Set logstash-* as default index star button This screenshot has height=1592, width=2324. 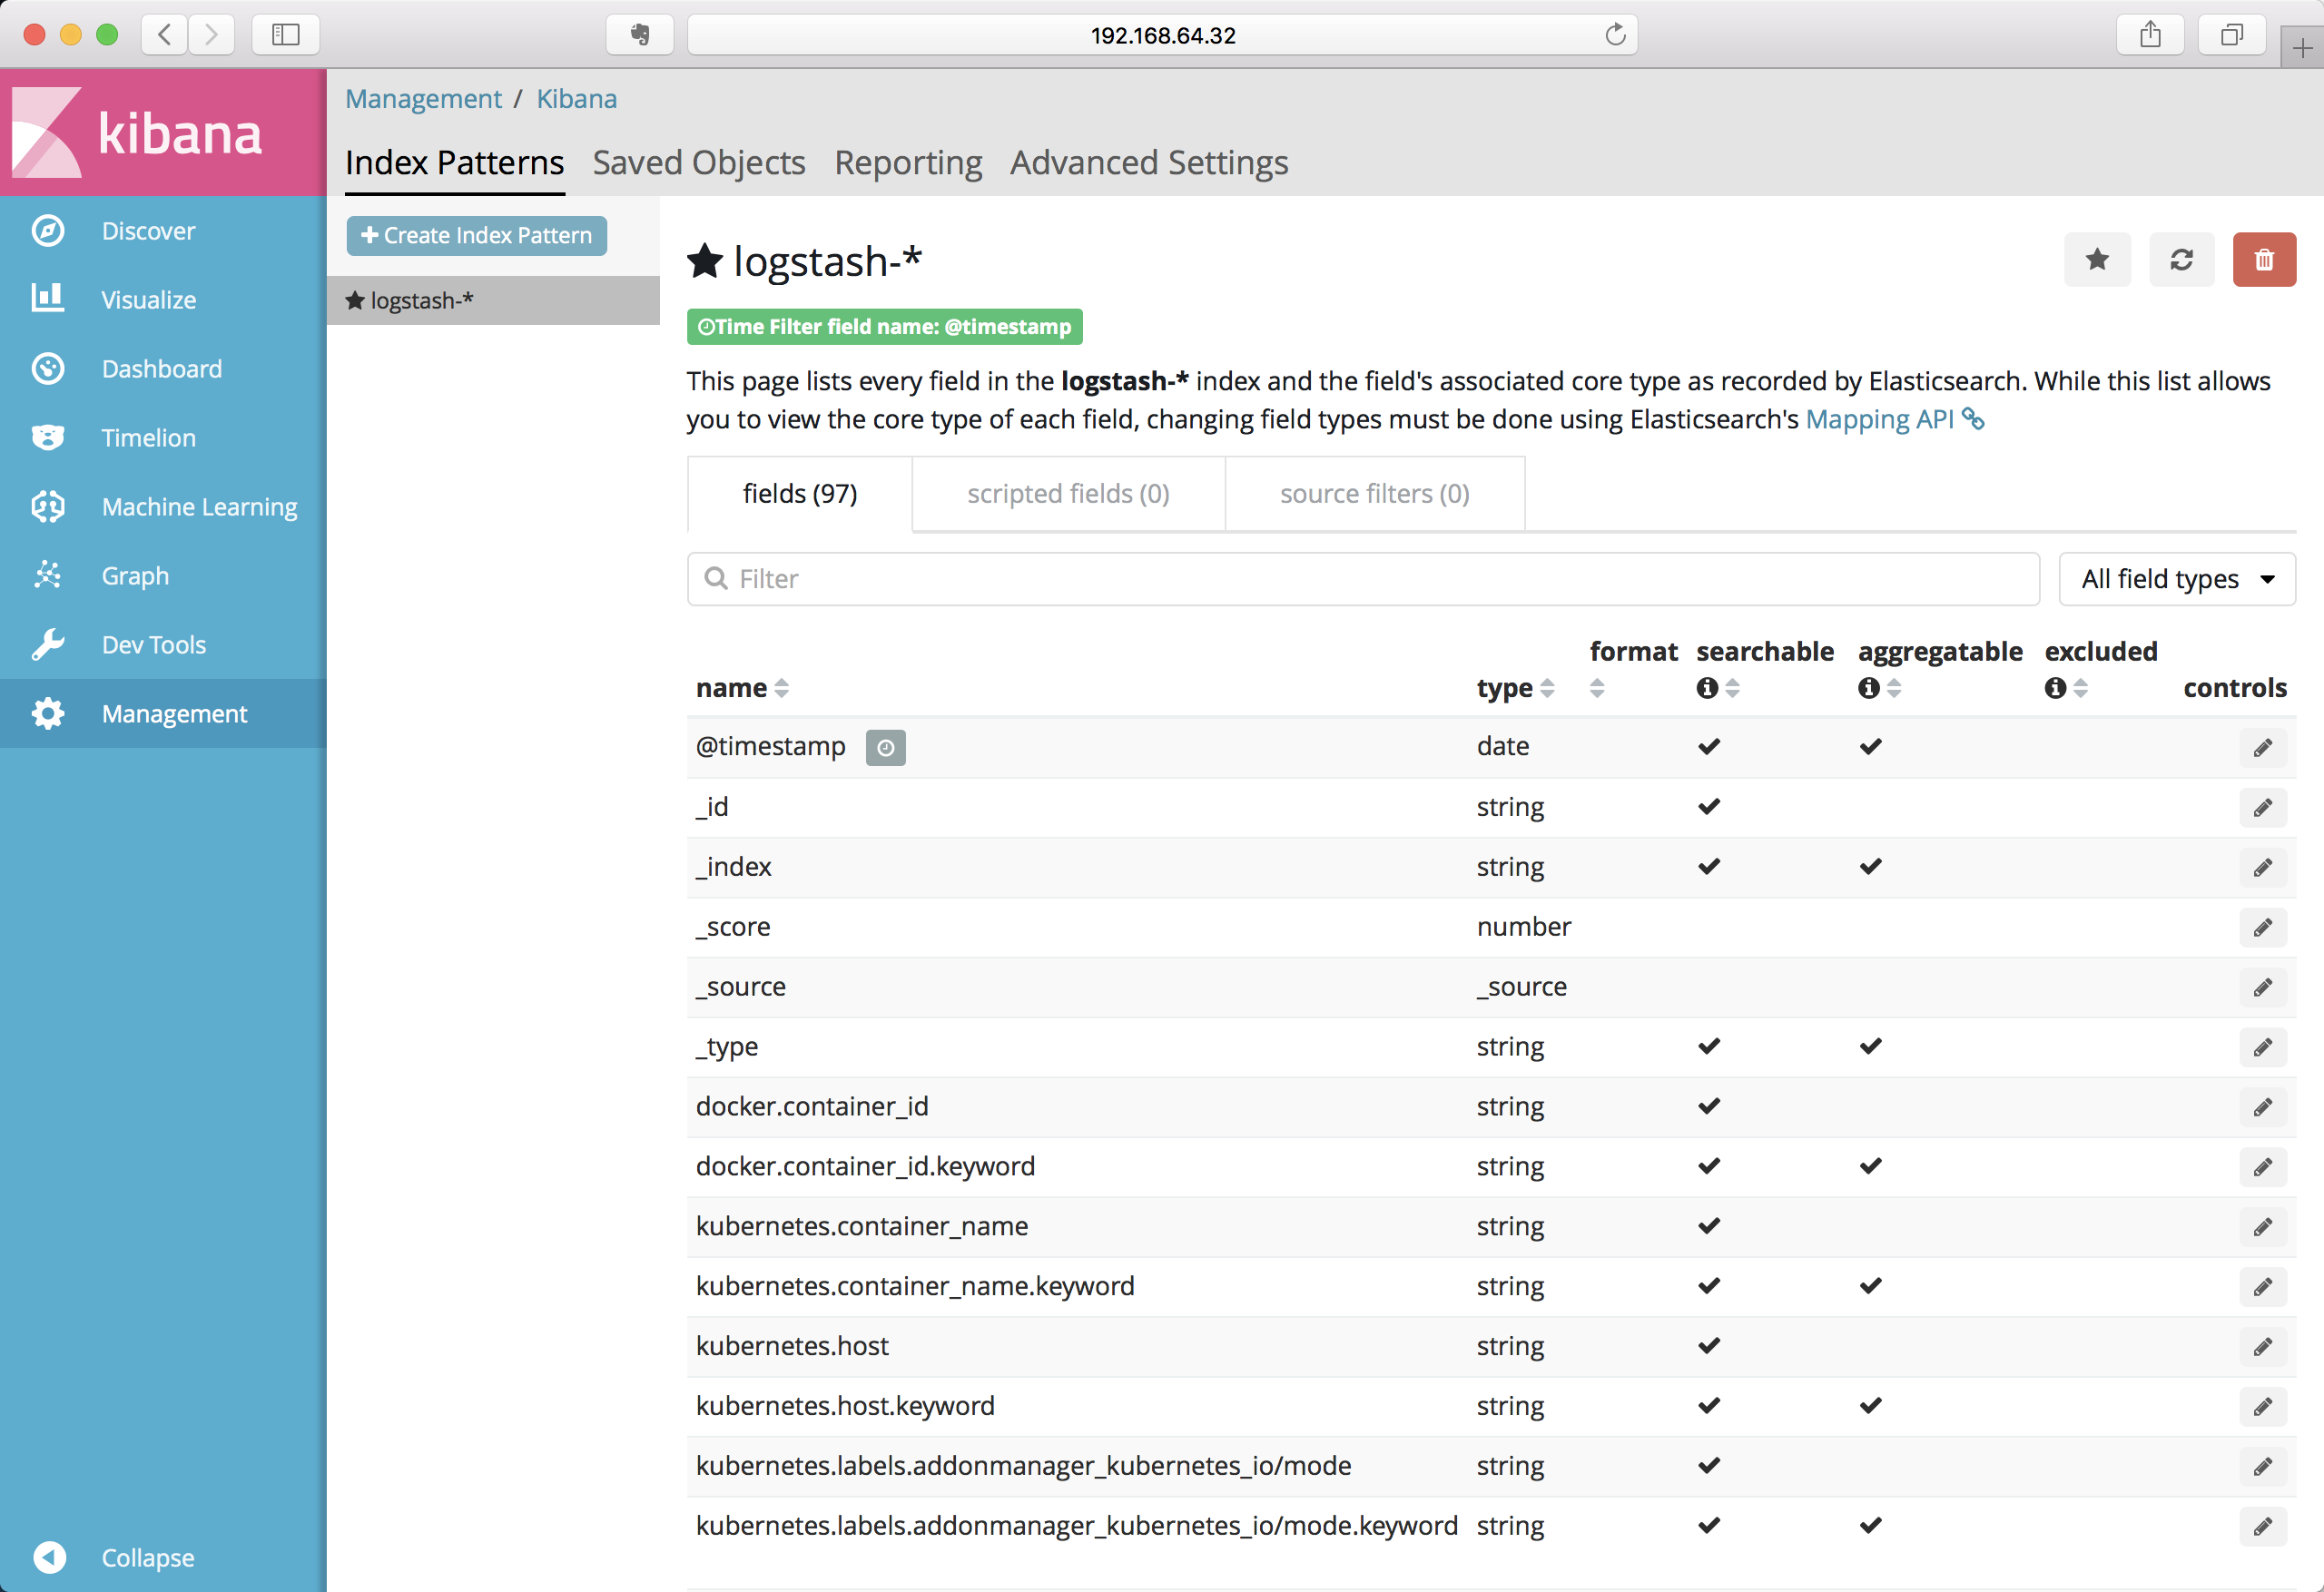tap(2097, 260)
